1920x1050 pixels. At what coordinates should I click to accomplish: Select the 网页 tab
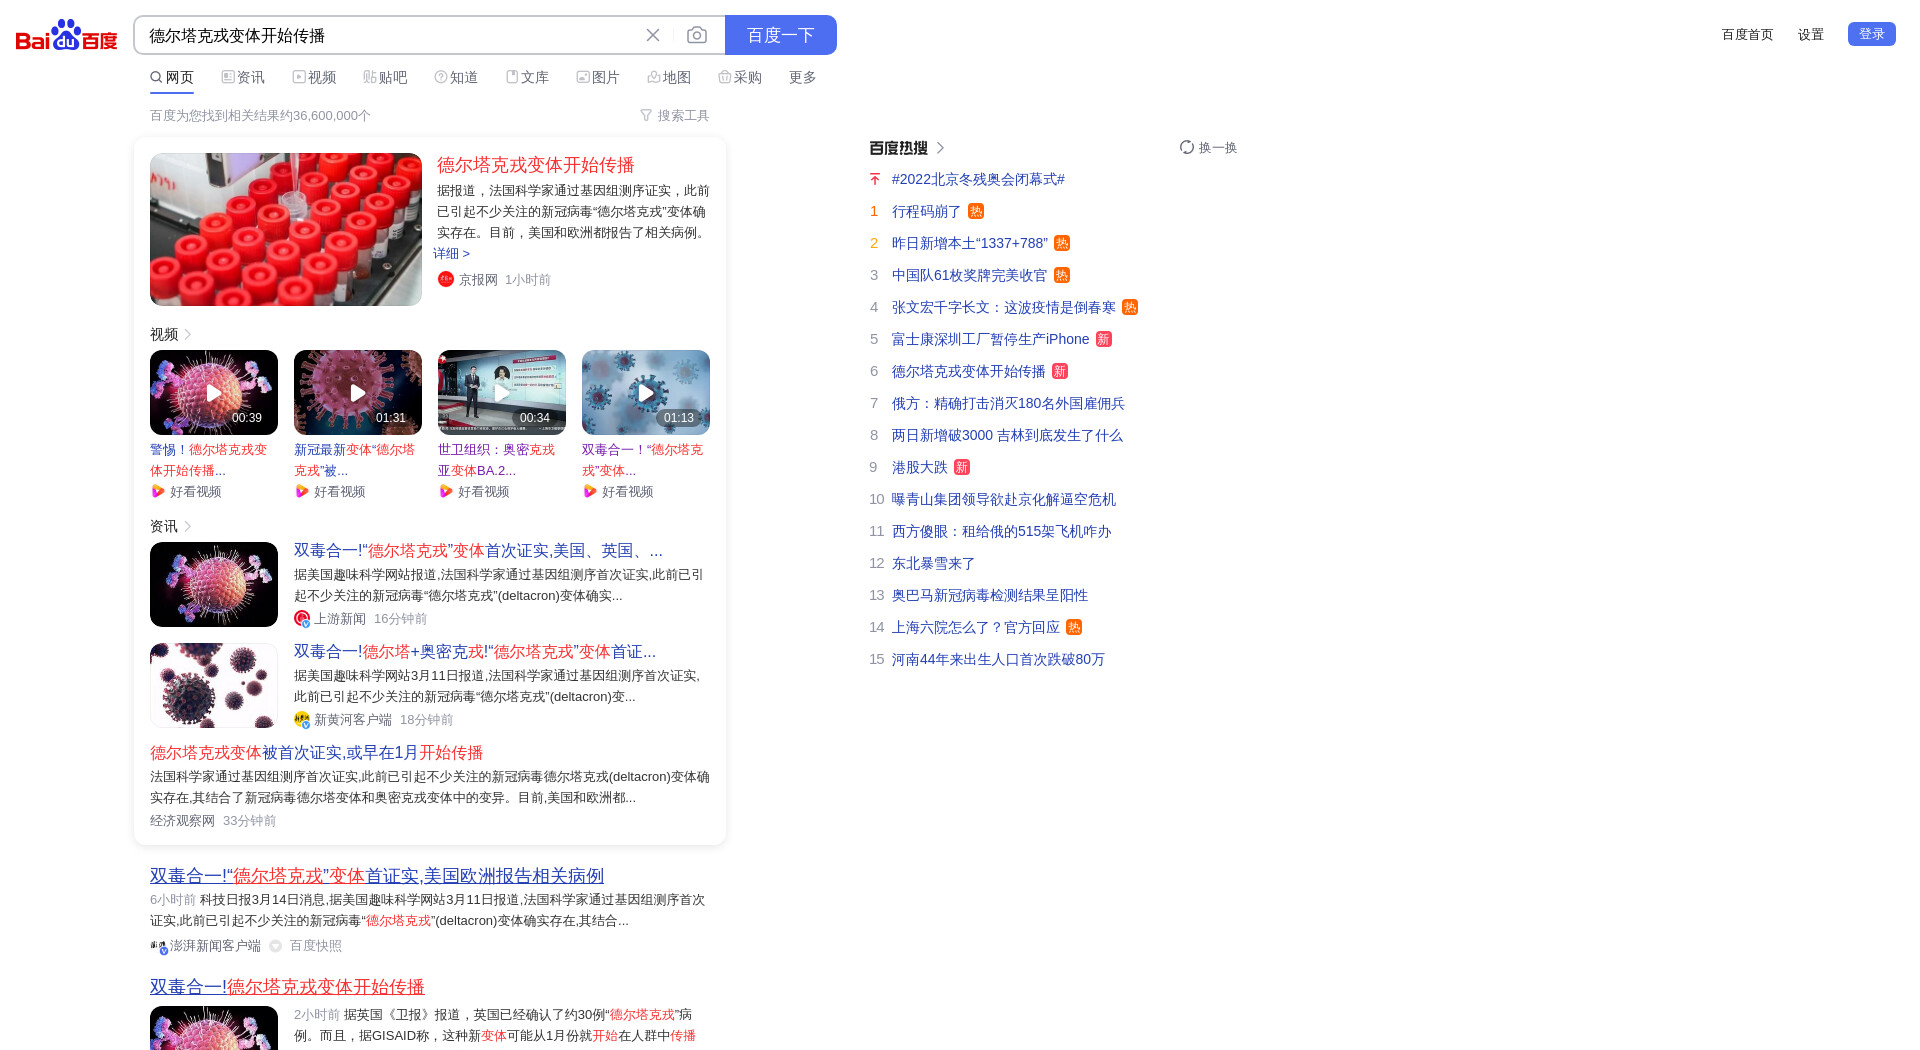point(172,77)
